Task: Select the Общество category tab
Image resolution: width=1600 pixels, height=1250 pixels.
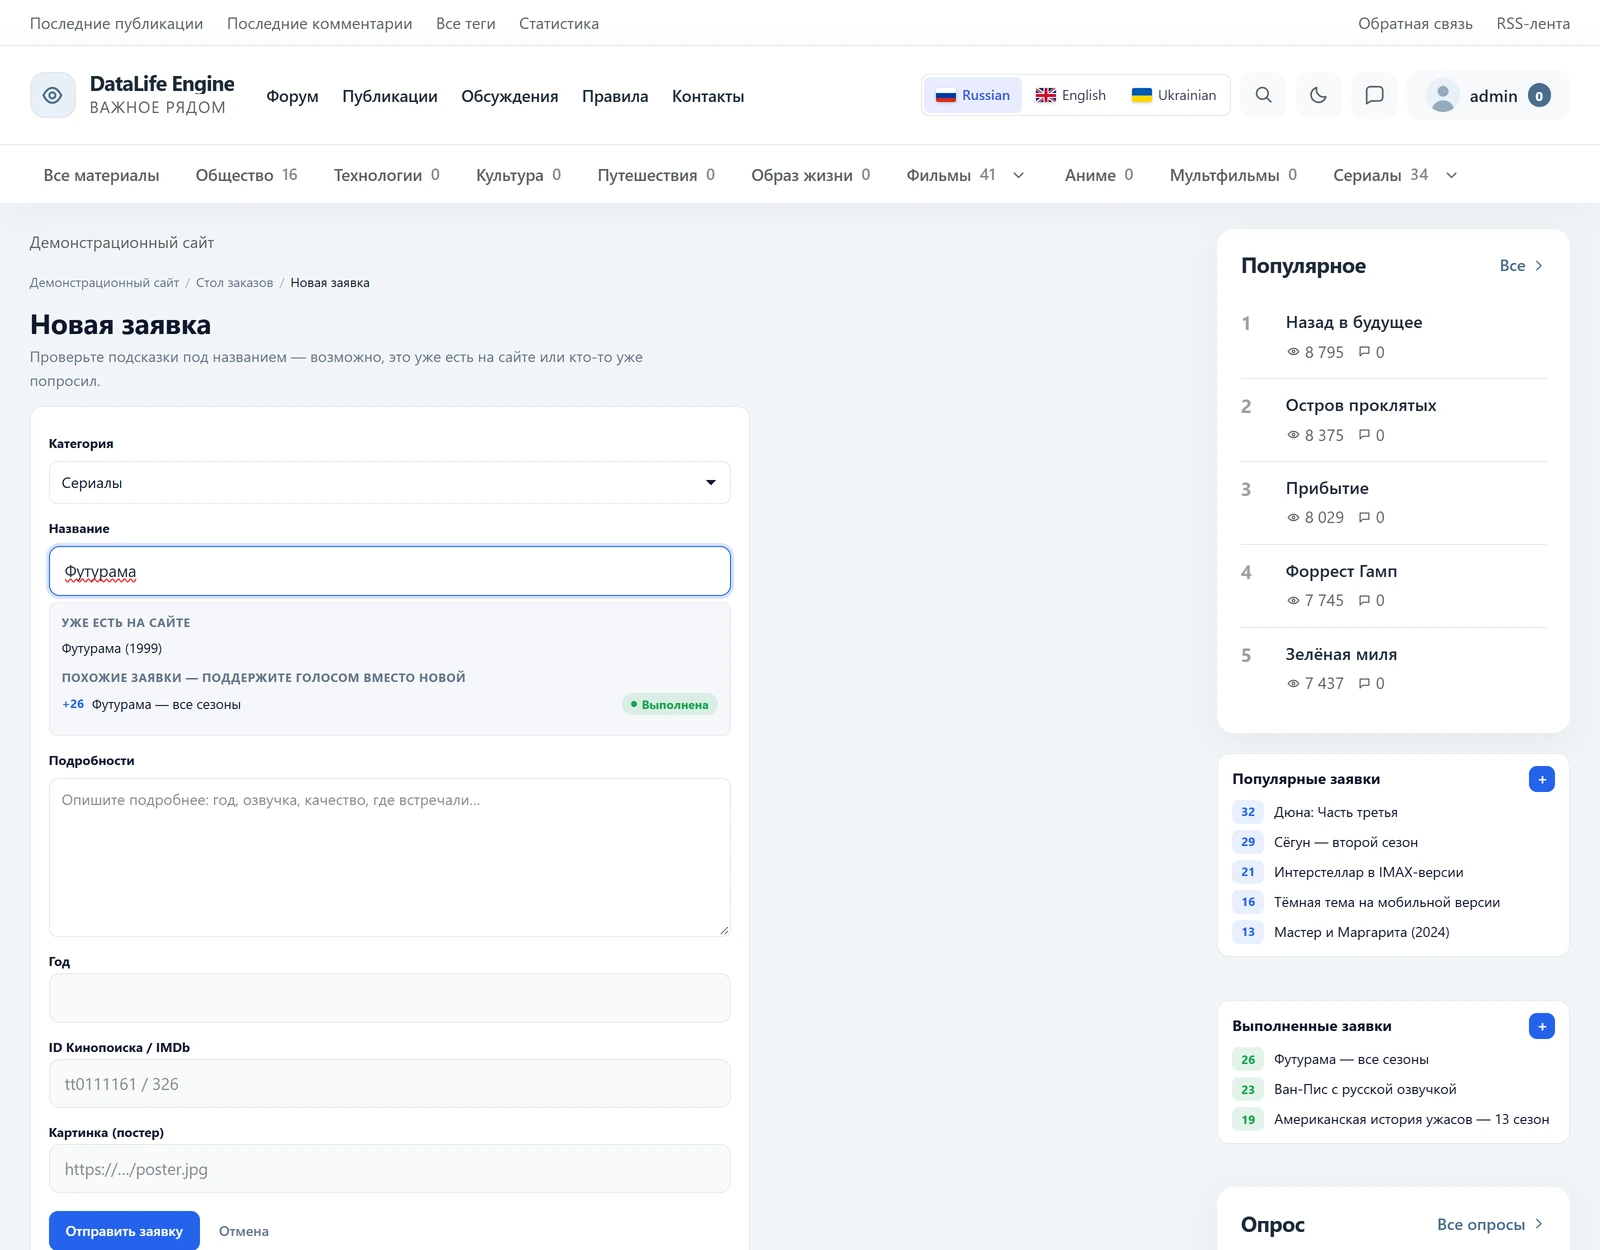Action: pyautogui.click(x=246, y=175)
